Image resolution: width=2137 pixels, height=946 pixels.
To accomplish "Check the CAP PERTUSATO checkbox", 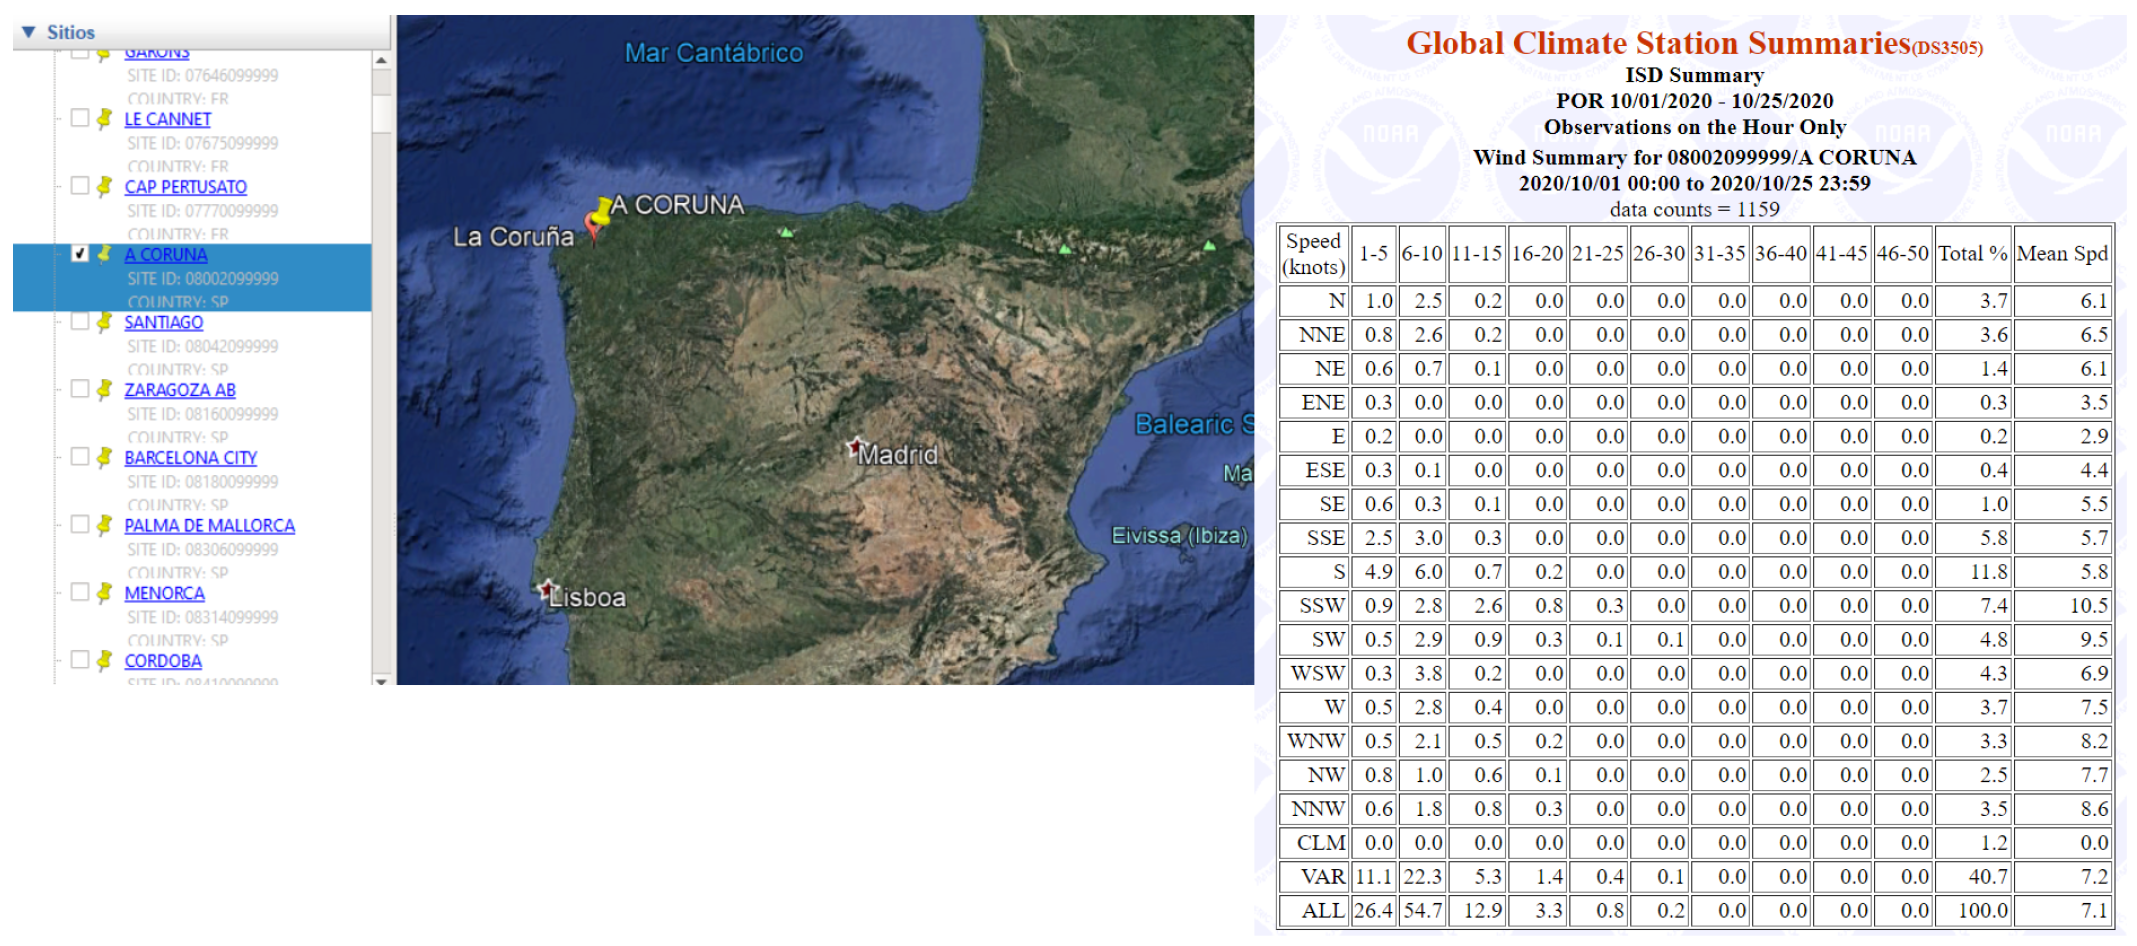I will coord(80,186).
